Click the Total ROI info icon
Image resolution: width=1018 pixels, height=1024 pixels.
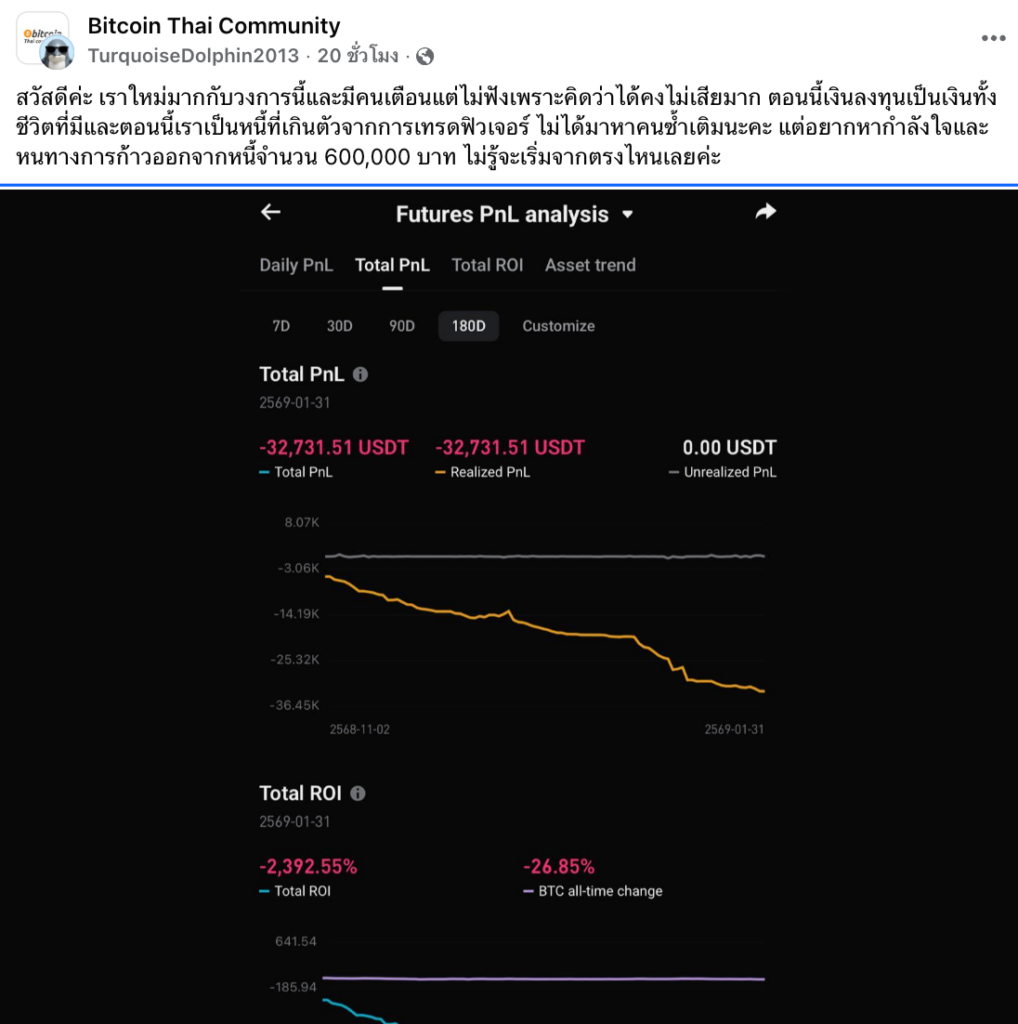pos(358,793)
